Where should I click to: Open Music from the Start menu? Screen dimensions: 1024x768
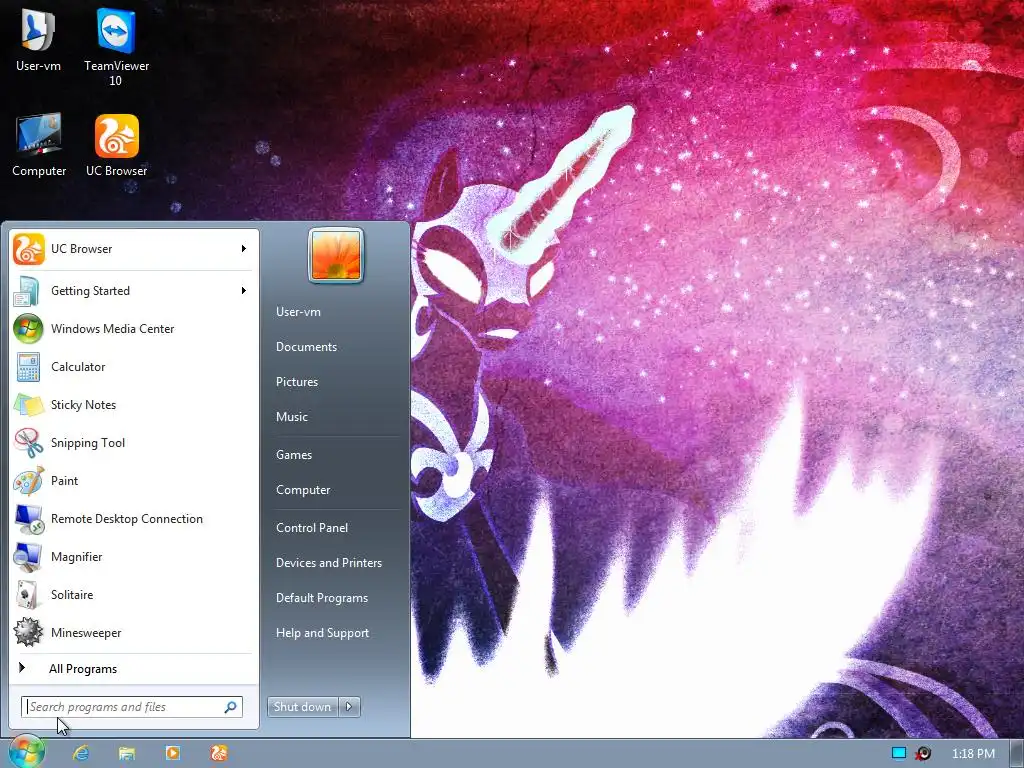291,417
